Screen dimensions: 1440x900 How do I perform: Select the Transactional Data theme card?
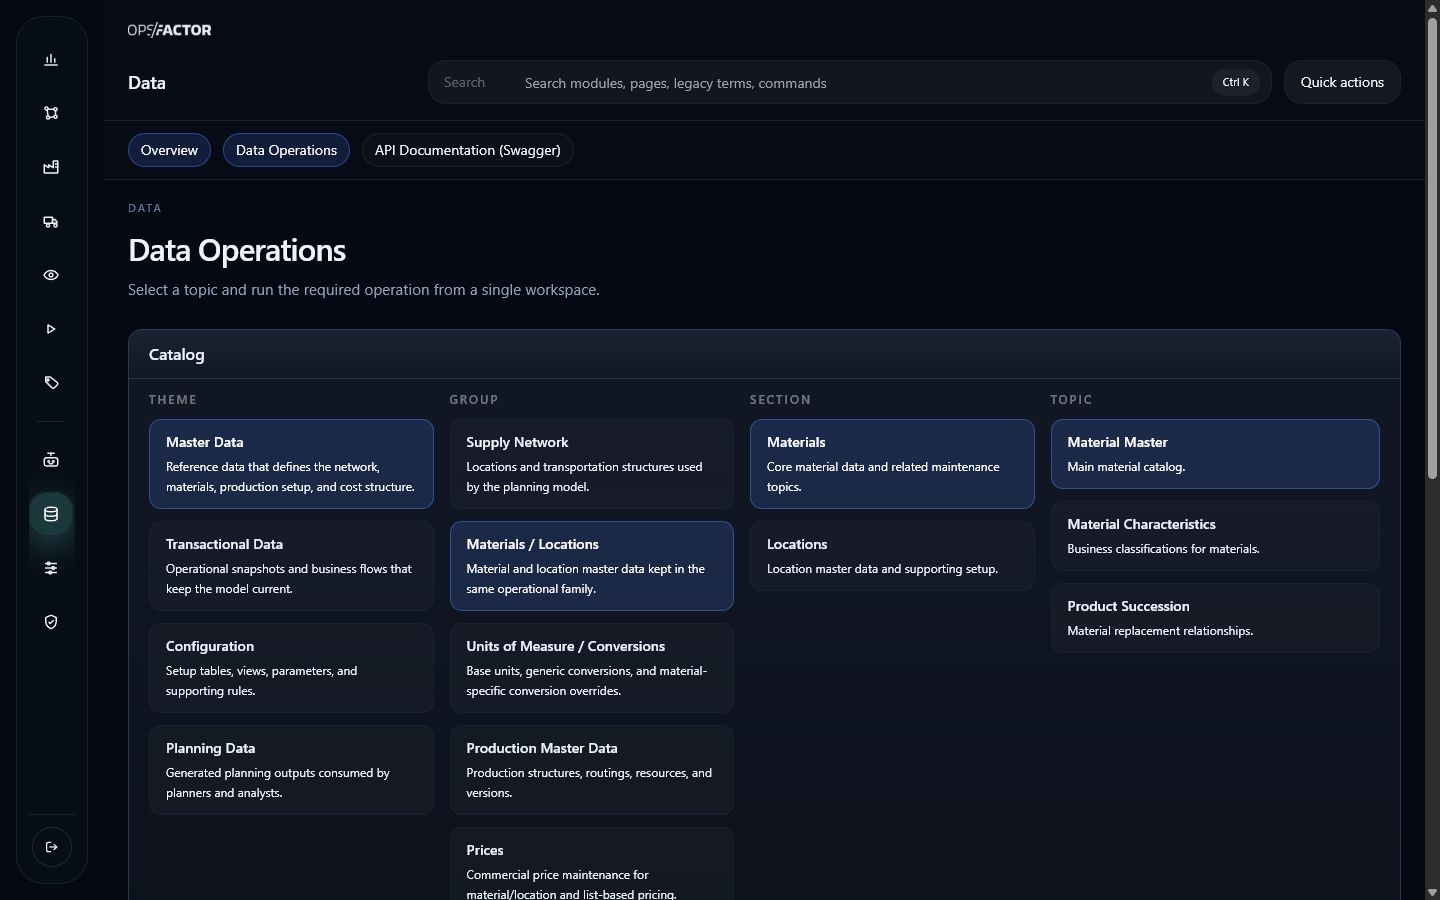click(x=291, y=566)
